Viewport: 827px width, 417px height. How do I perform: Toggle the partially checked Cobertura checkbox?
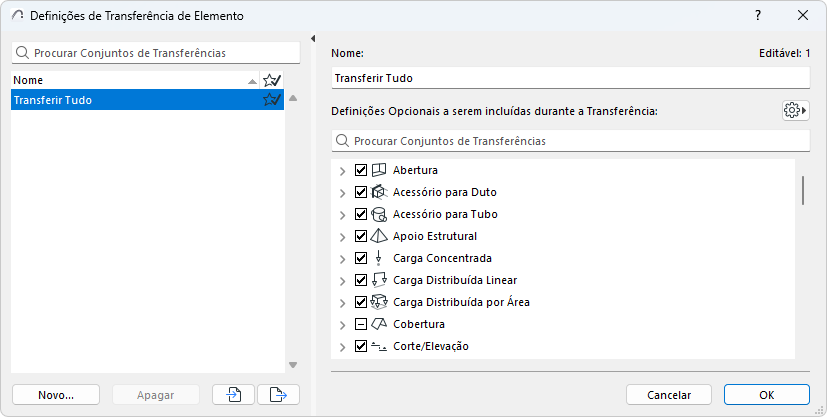[361, 324]
